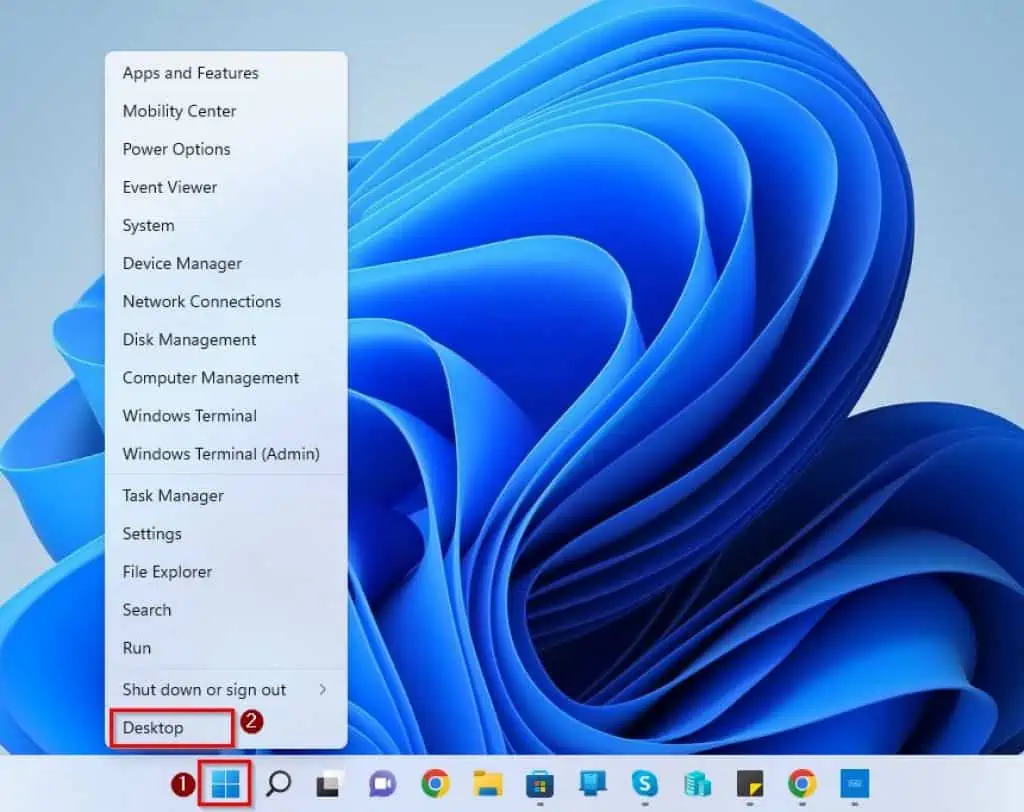Viewport: 1024px width, 812px height.
Task: Launch Event Viewer
Action: [x=226, y=187]
